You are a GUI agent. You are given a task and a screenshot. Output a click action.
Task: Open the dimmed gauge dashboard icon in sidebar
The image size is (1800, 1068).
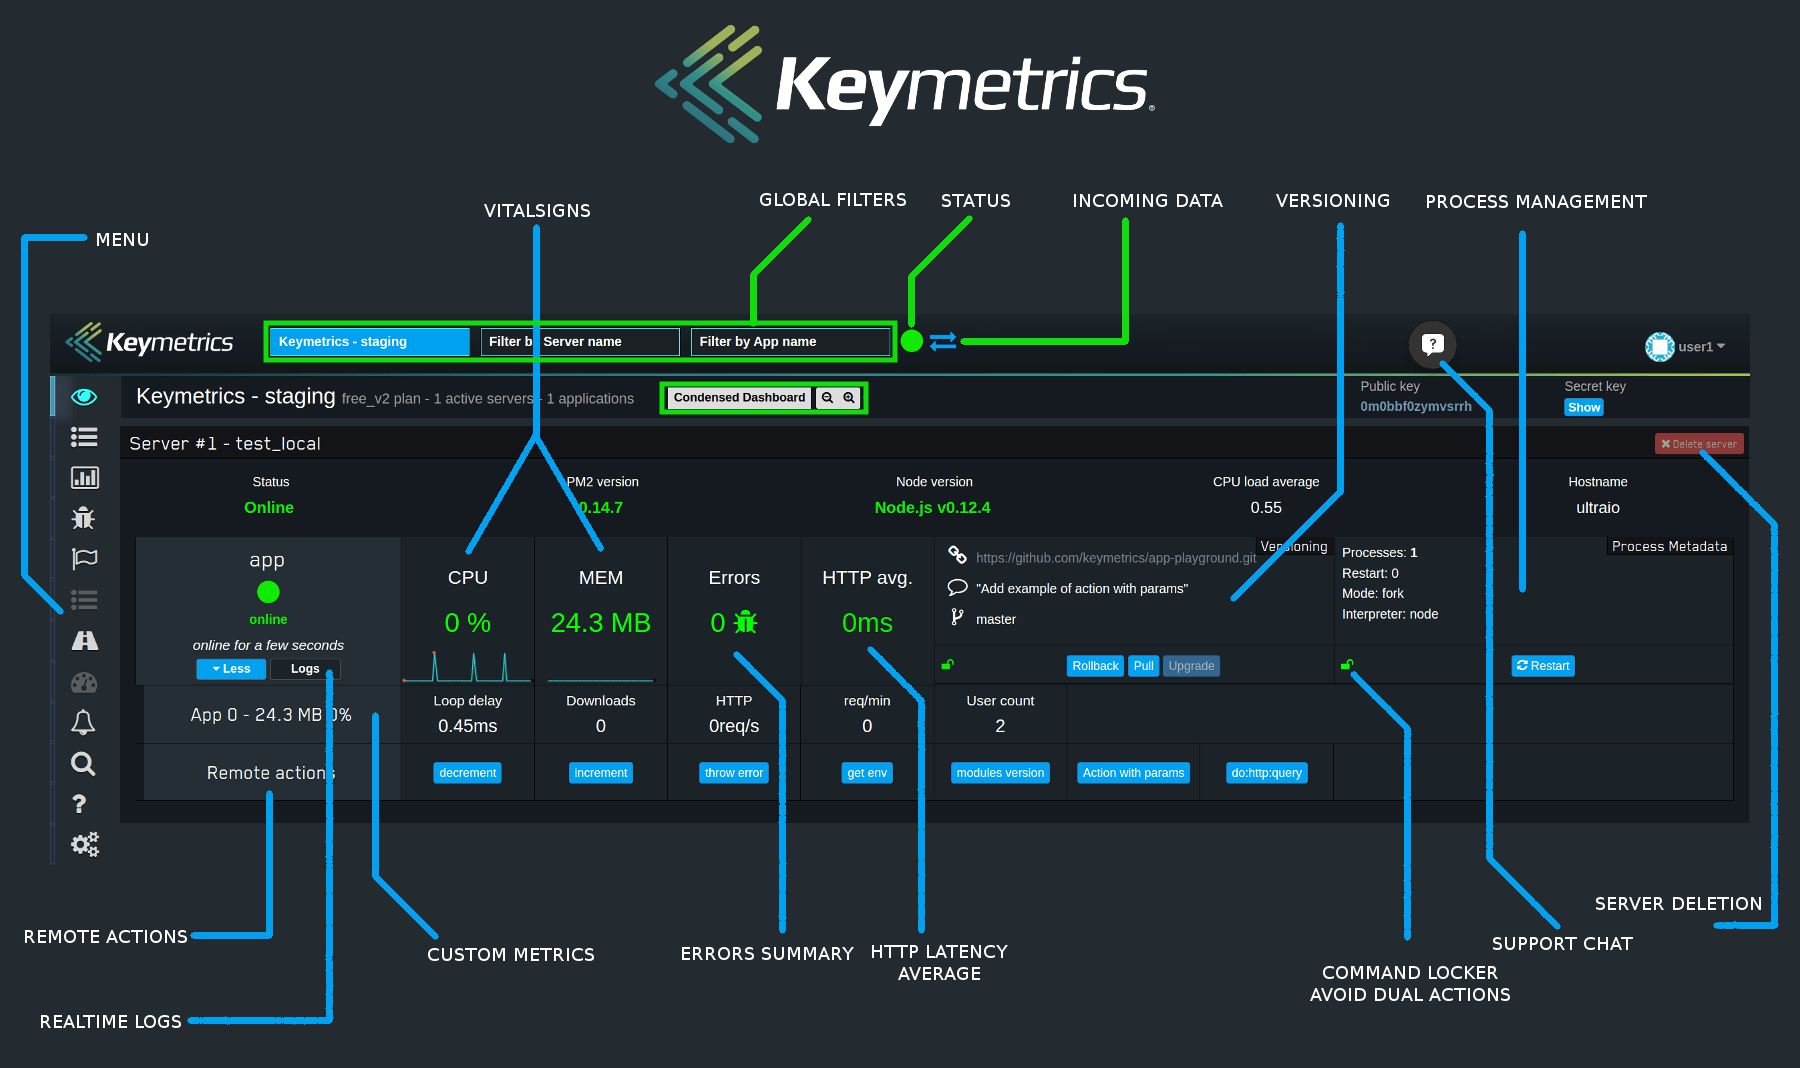pos(84,682)
